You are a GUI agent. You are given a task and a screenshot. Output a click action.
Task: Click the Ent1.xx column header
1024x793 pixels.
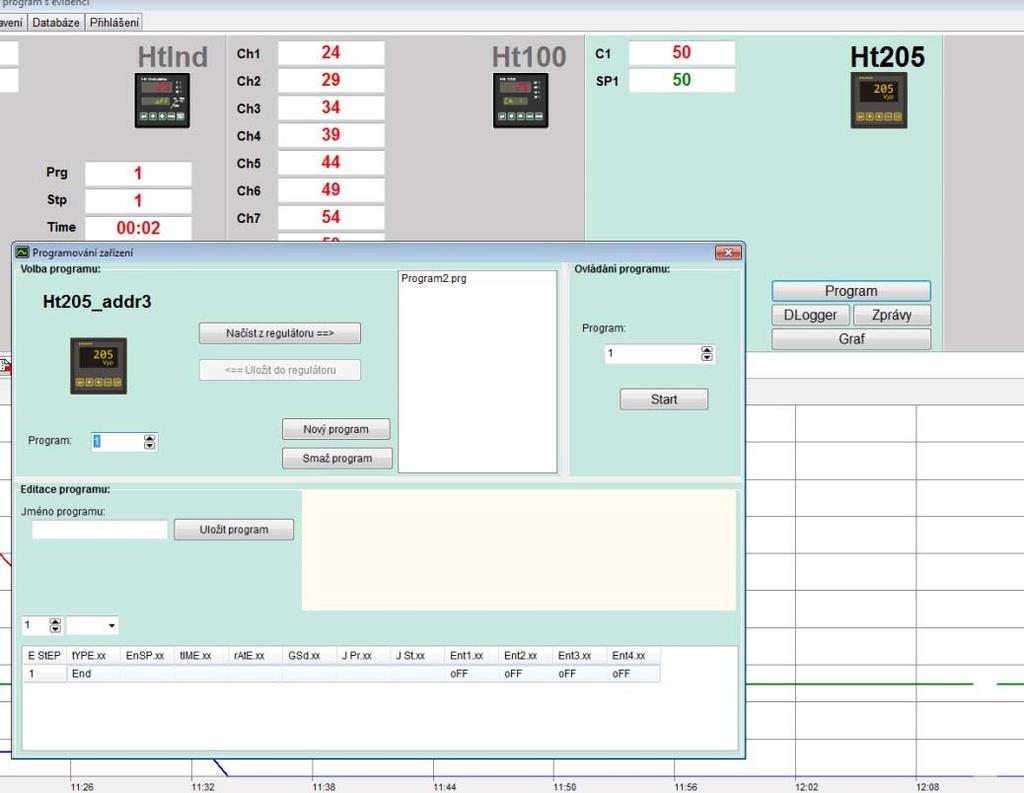tap(472, 655)
